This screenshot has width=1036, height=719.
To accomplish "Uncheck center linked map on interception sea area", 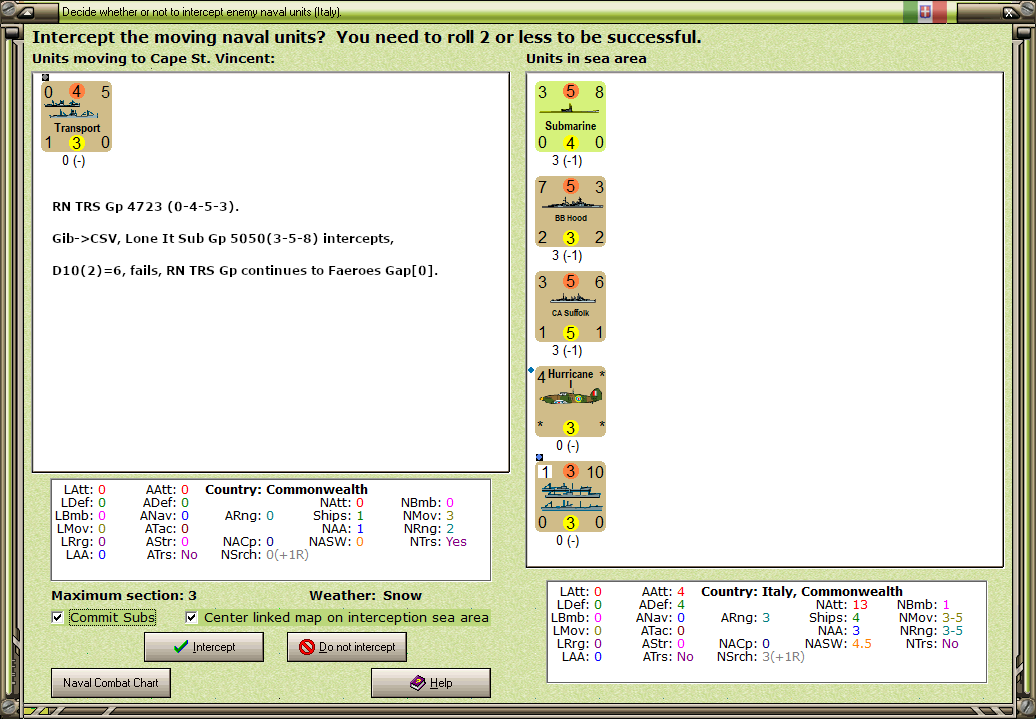I will coord(190,618).
